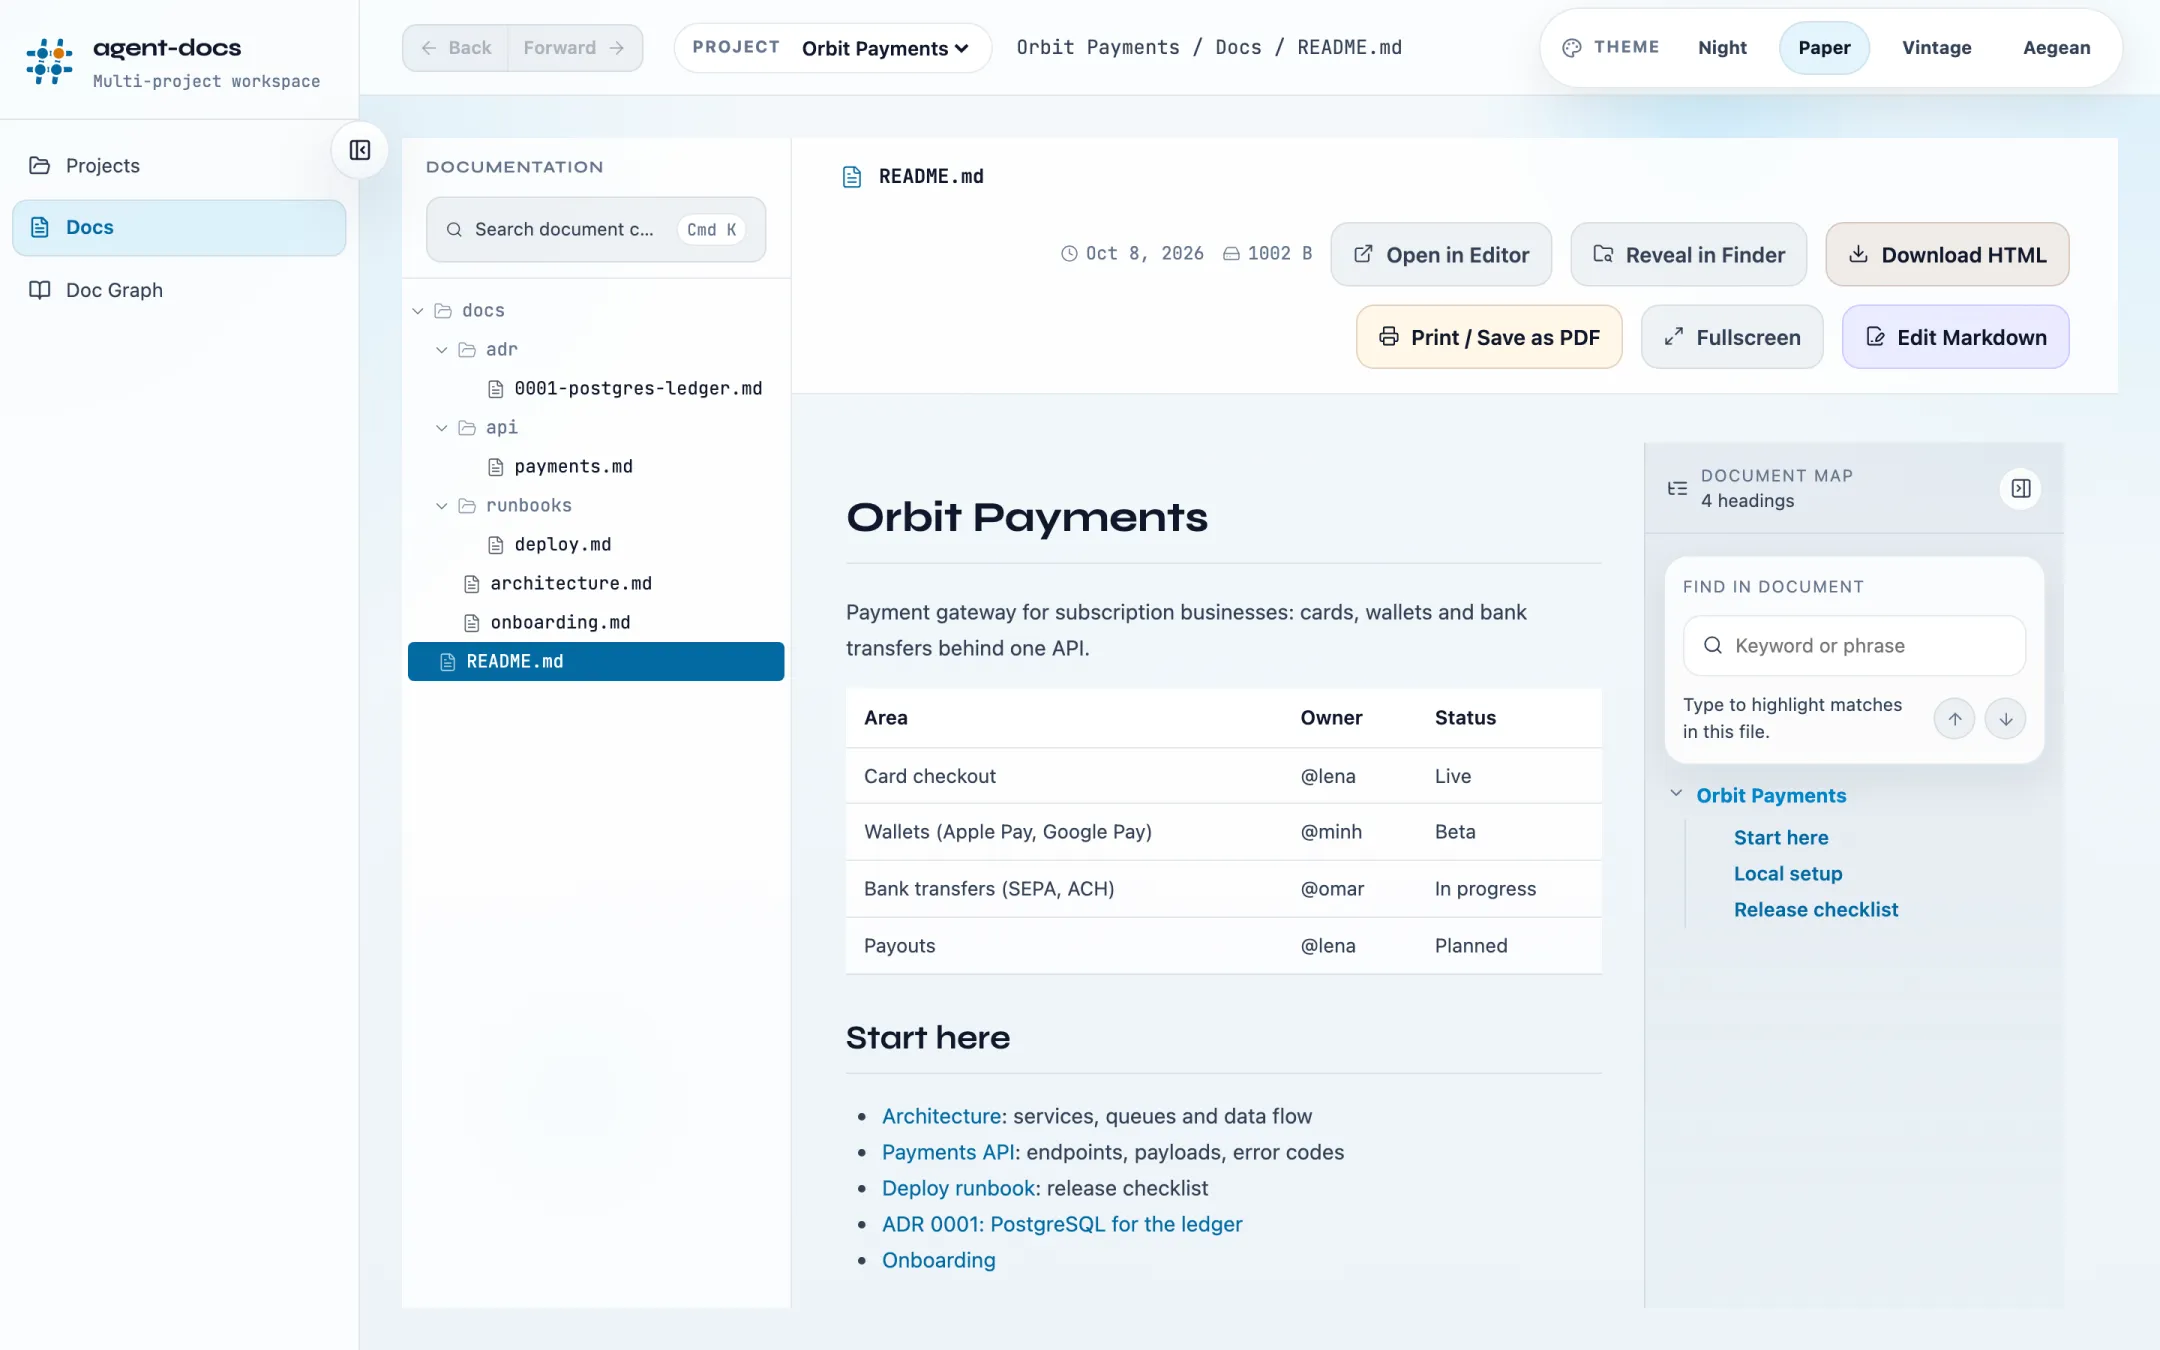Select the Paper theme
Viewport: 2160px width, 1350px height.
pos(1824,47)
